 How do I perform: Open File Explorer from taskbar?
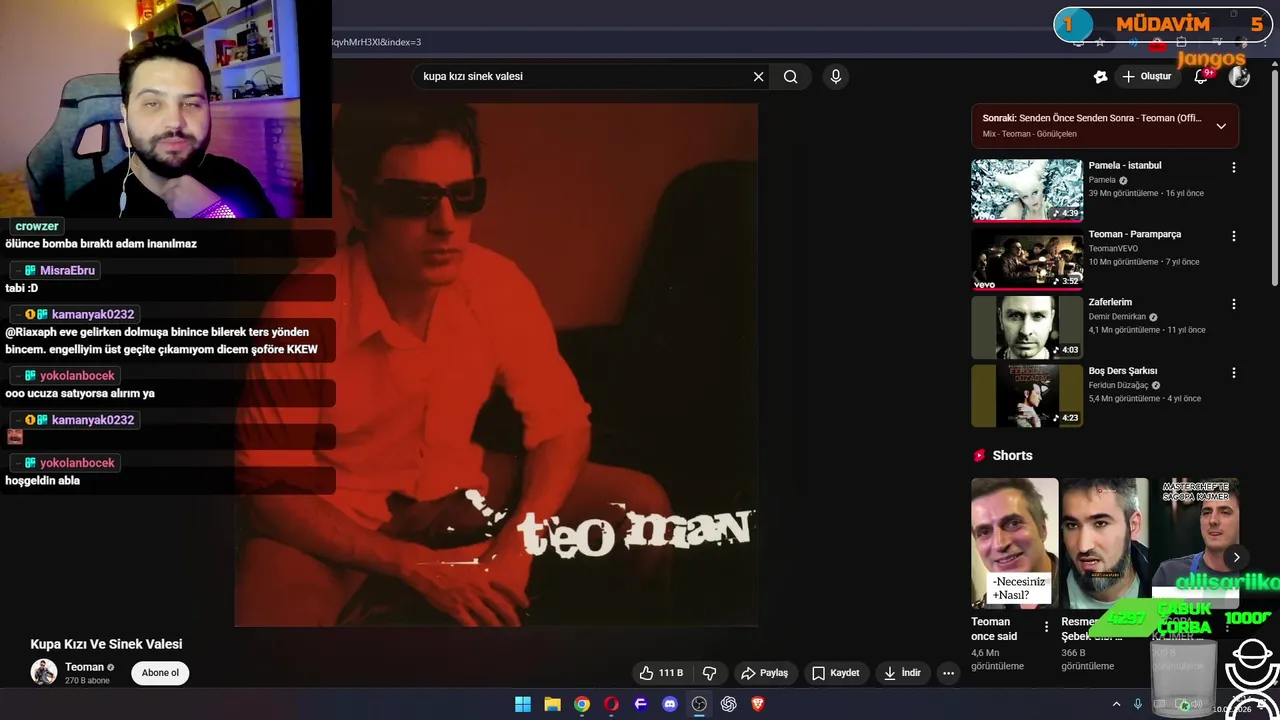tap(552, 704)
